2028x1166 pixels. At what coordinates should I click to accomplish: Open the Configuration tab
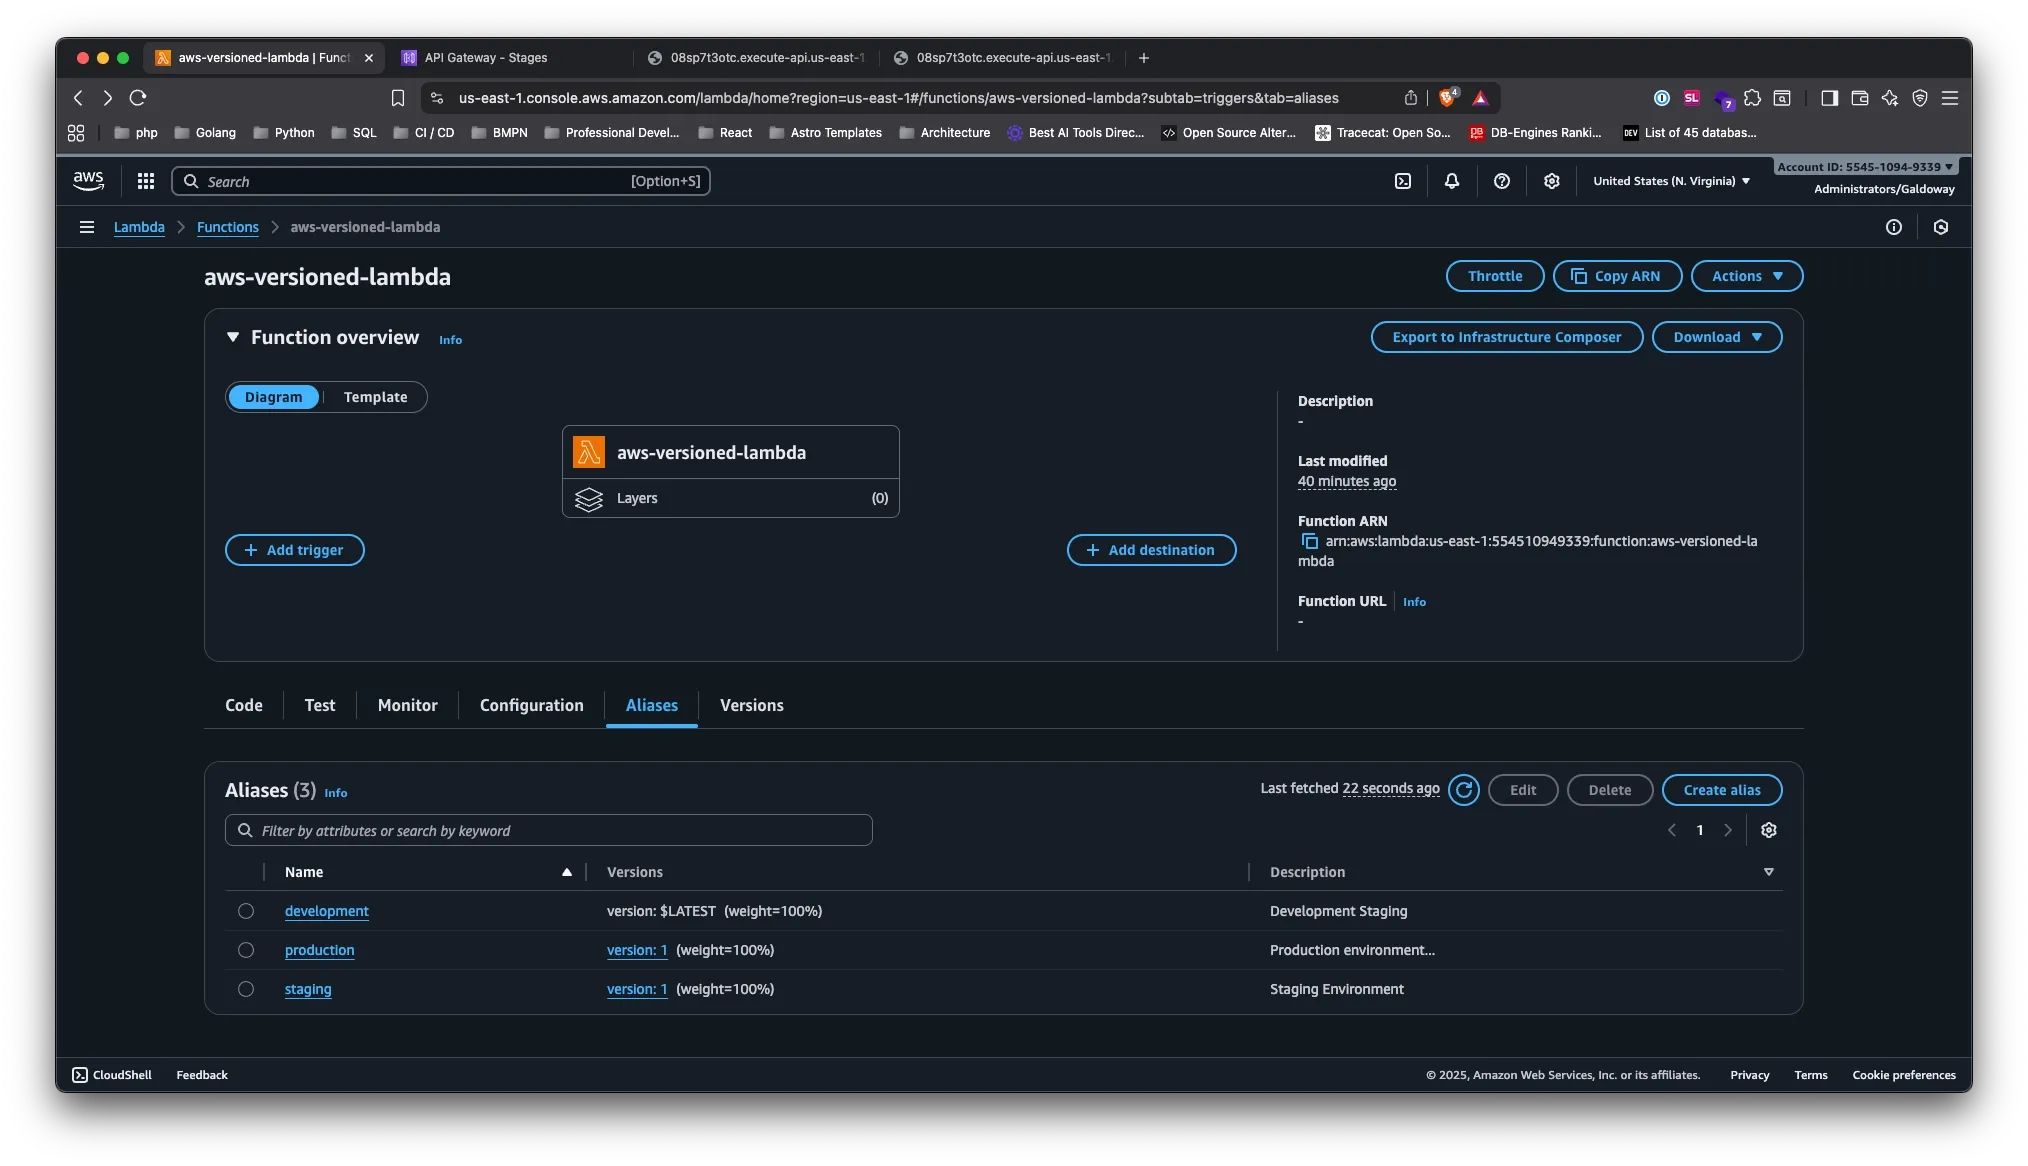[x=531, y=705]
